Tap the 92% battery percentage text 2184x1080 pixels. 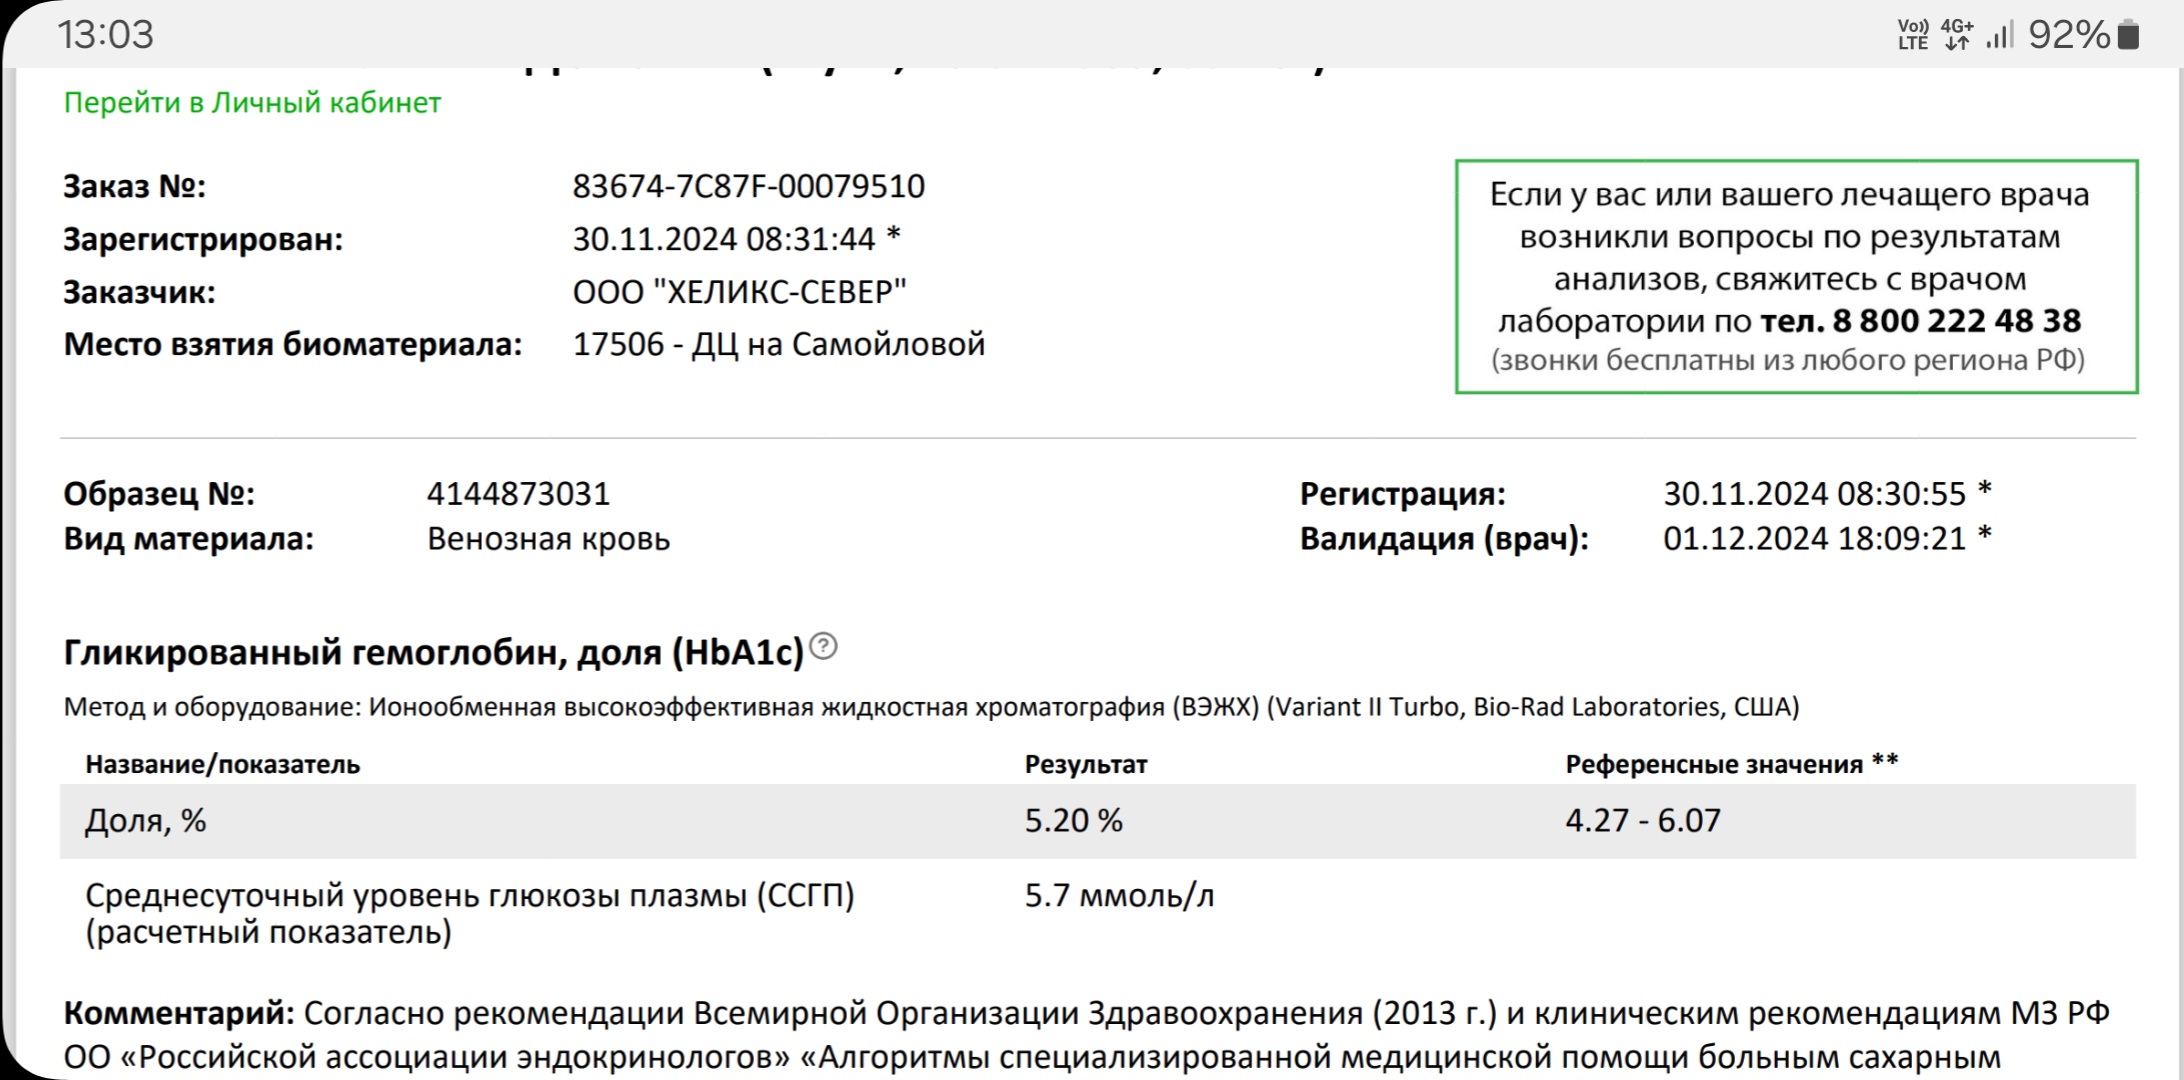(x=2068, y=35)
